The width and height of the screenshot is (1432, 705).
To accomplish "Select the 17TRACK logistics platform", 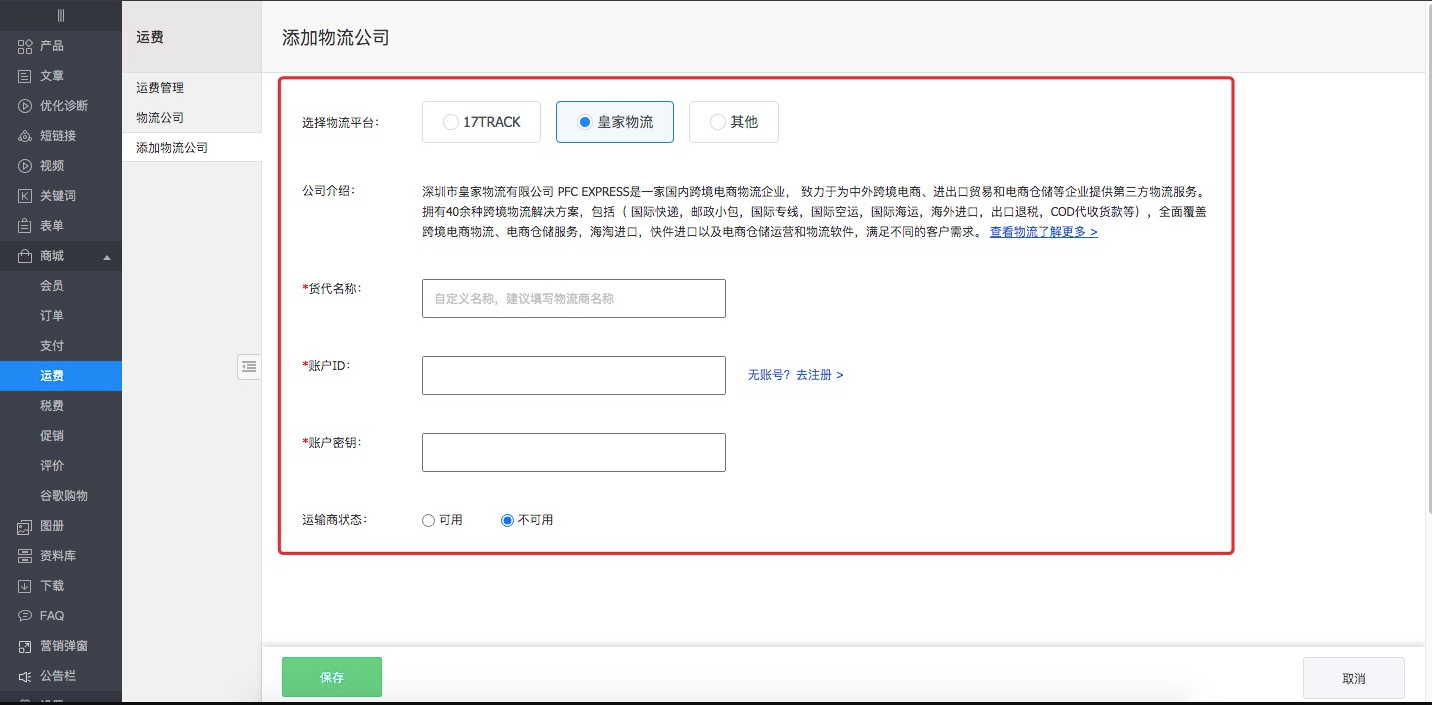I will (481, 121).
